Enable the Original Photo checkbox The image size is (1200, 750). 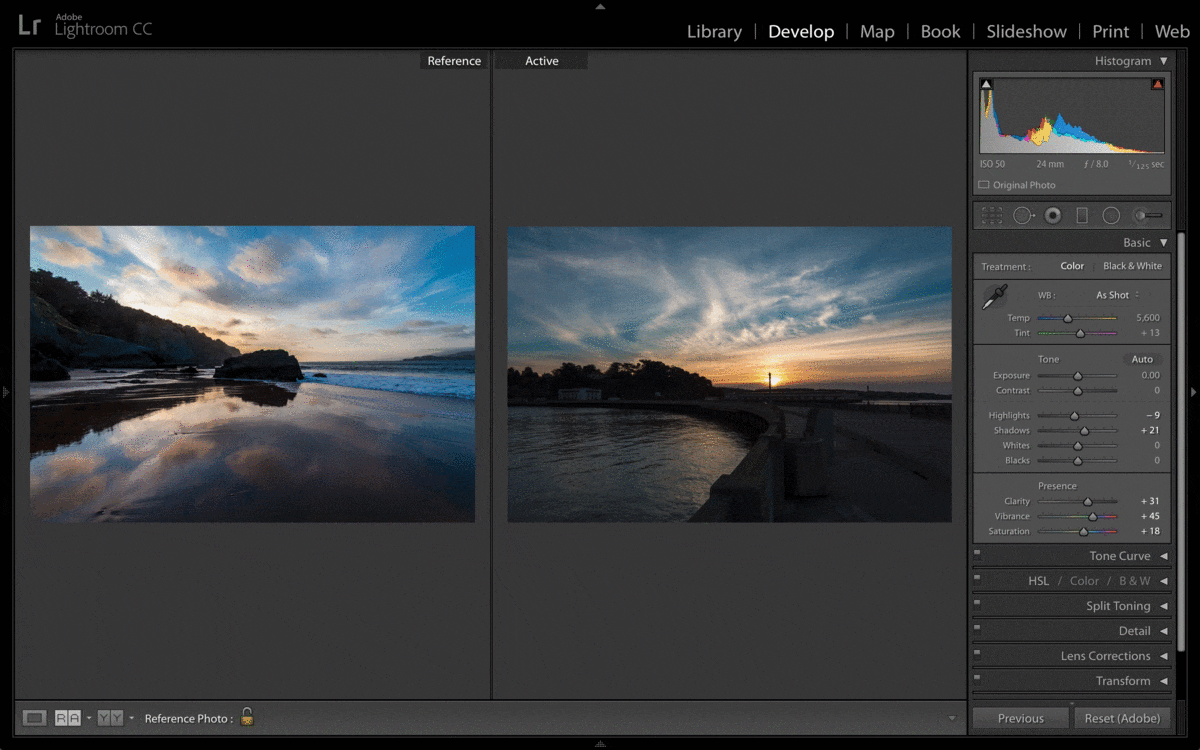(x=985, y=184)
